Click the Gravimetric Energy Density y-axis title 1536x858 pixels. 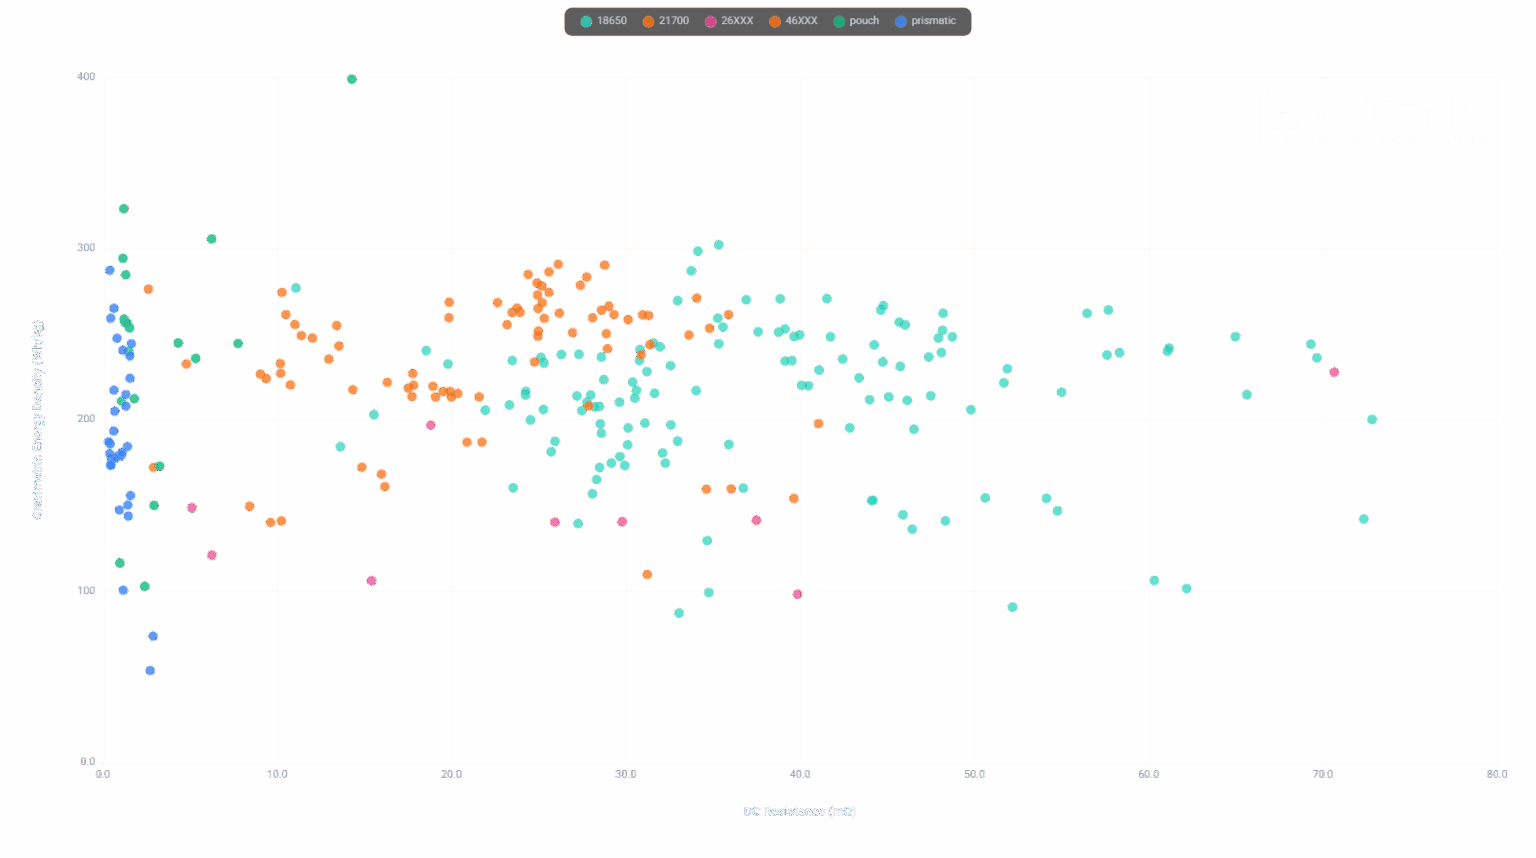click(38, 419)
